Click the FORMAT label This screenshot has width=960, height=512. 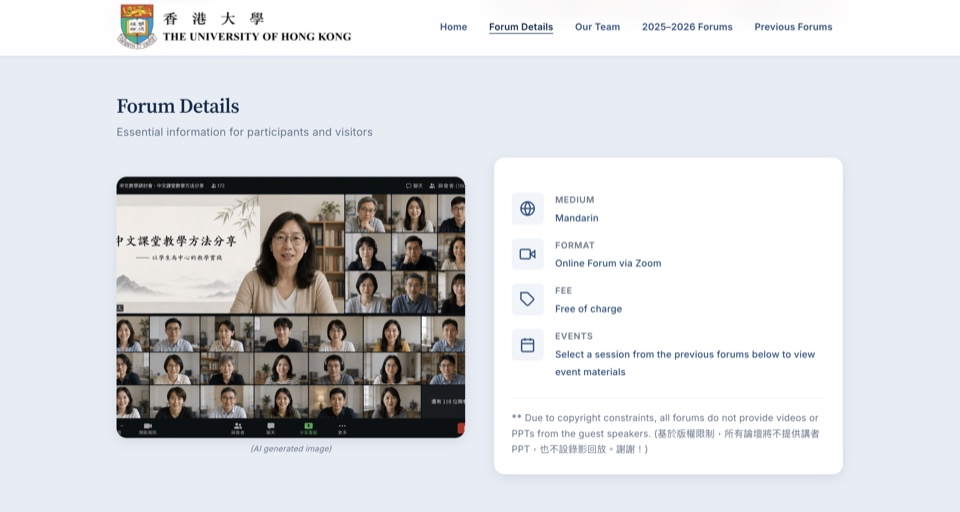[x=575, y=245]
